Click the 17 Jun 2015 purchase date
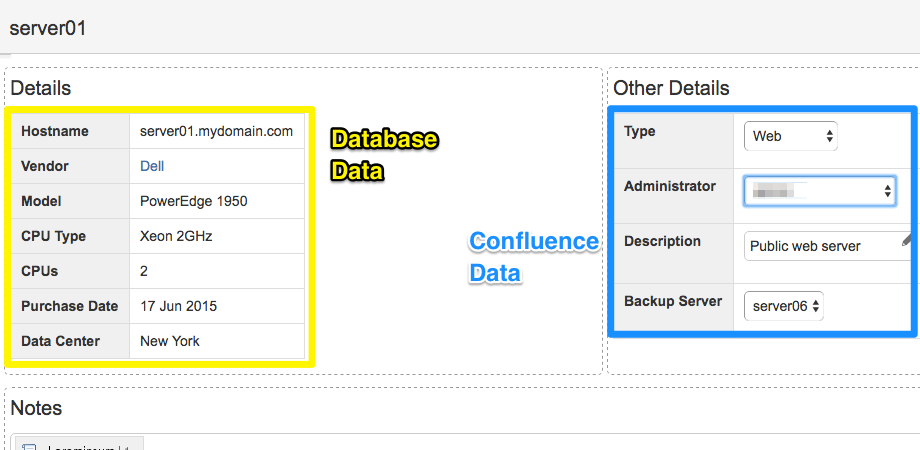This screenshot has height=450, width=920. click(178, 306)
